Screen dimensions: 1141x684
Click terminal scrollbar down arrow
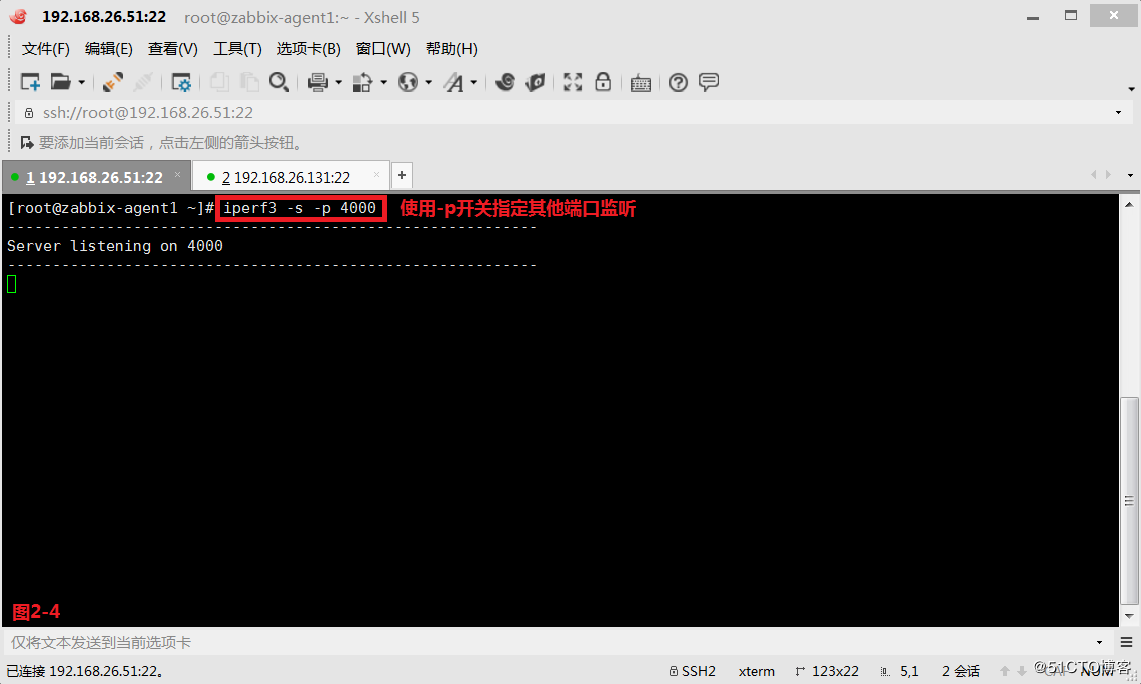[x=1129, y=616]
